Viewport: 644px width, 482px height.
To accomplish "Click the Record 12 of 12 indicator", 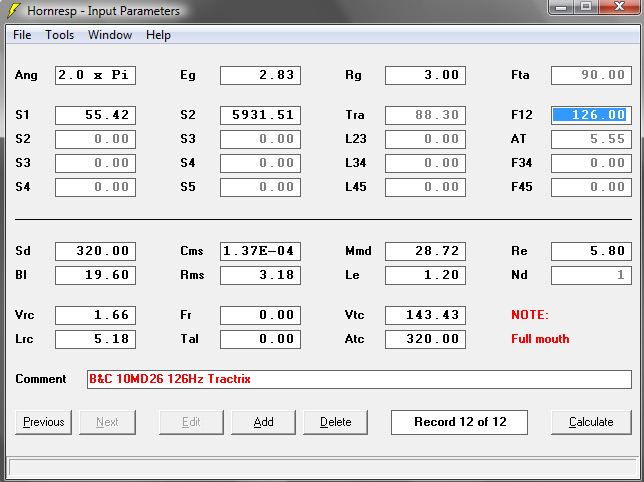I will click(460, 422).
